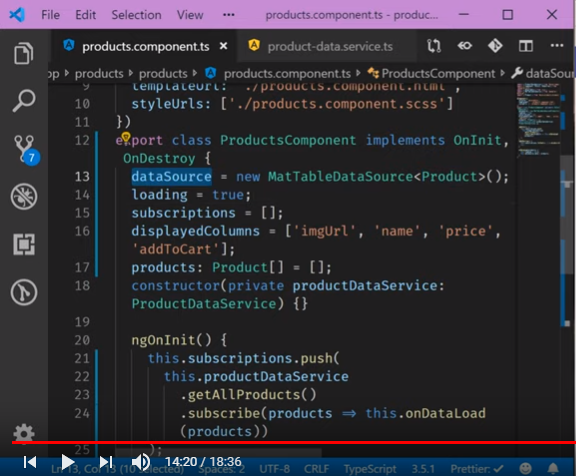Click the video play button
Viewport: 576px width, 476px height.
68,462
